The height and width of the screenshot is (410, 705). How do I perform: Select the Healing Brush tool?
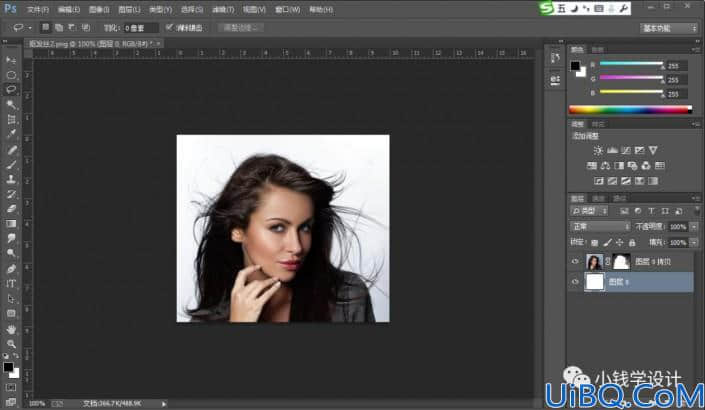pyautogui.click(x=11, y=150)
